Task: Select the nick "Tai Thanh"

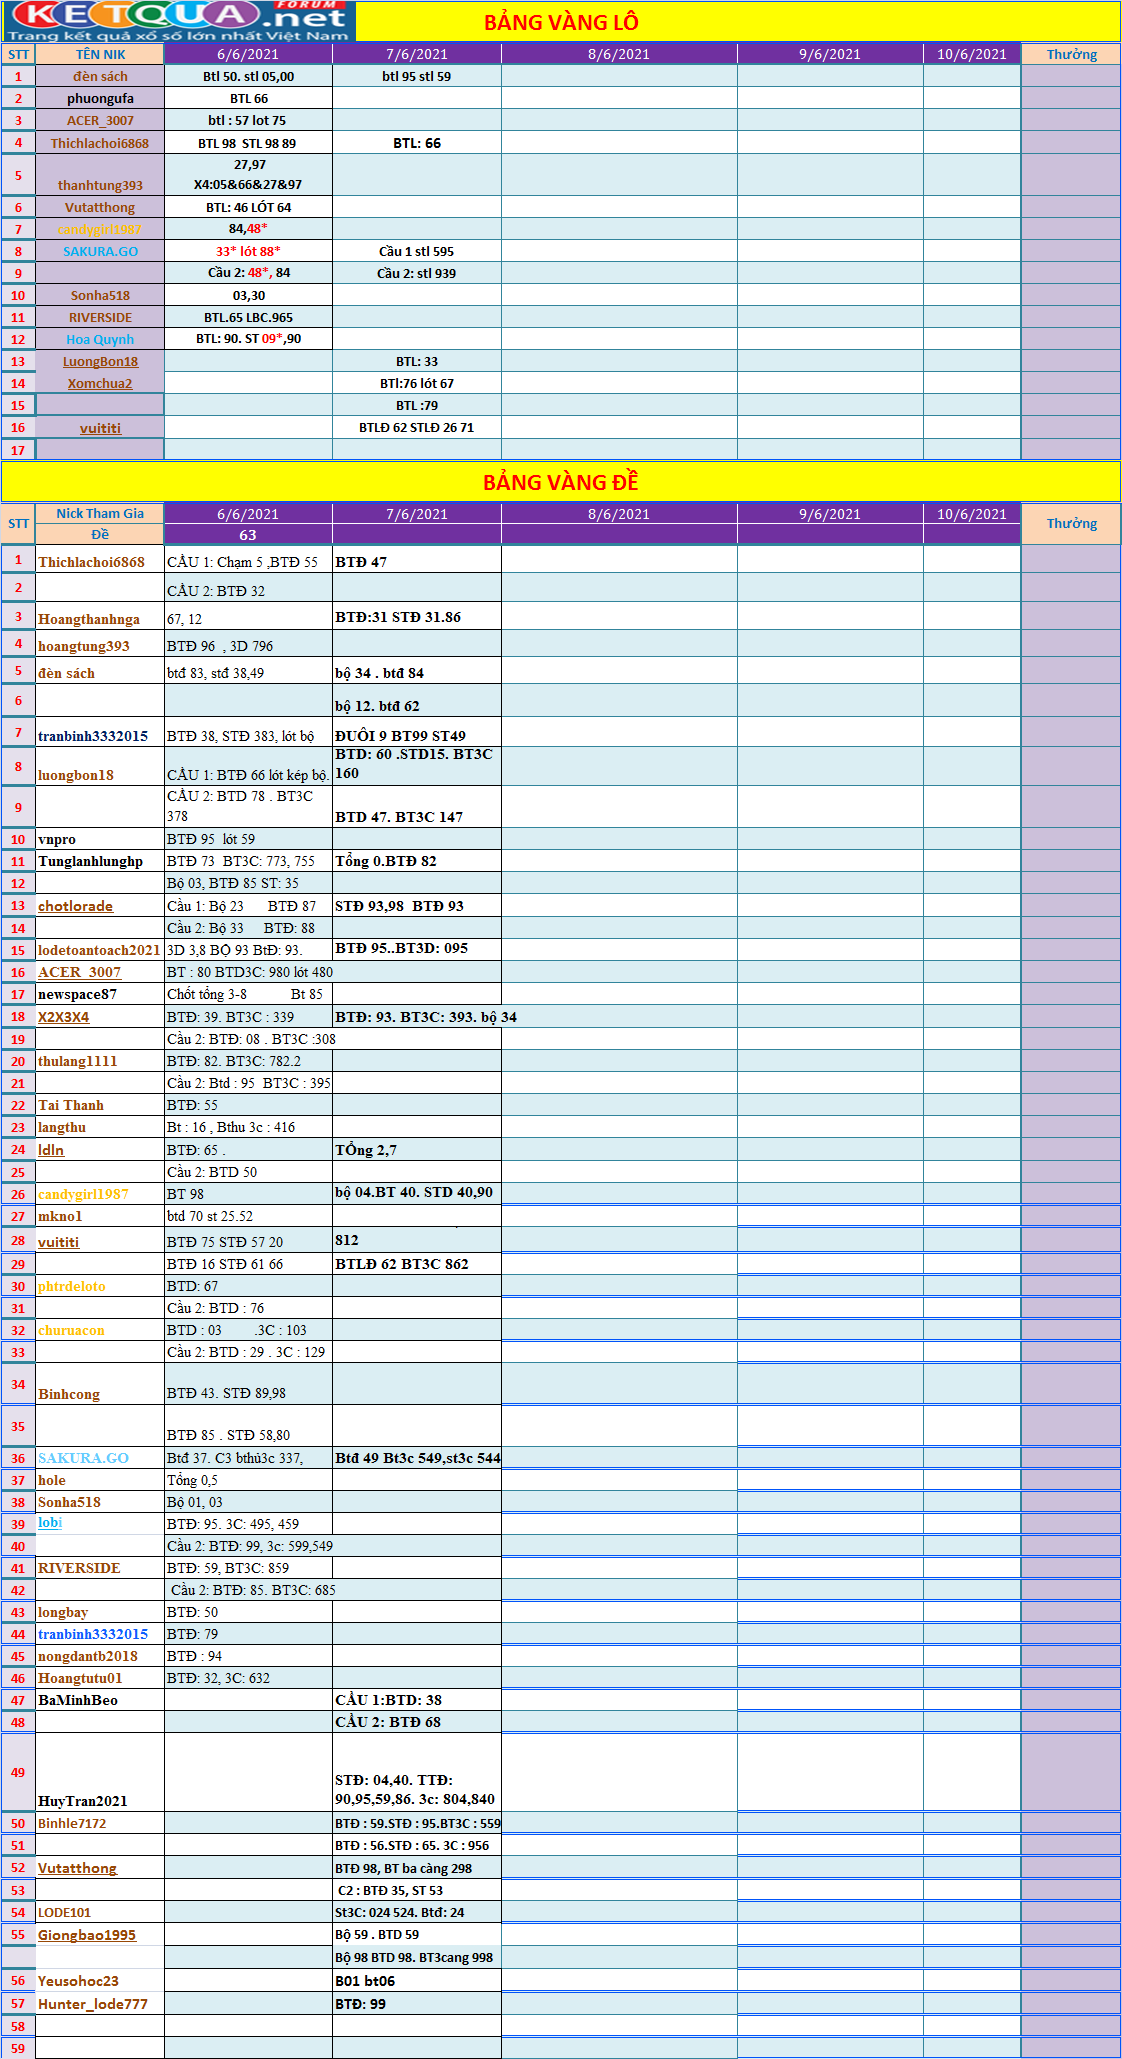Action: pyautogui.click(x=71, y=1105)
